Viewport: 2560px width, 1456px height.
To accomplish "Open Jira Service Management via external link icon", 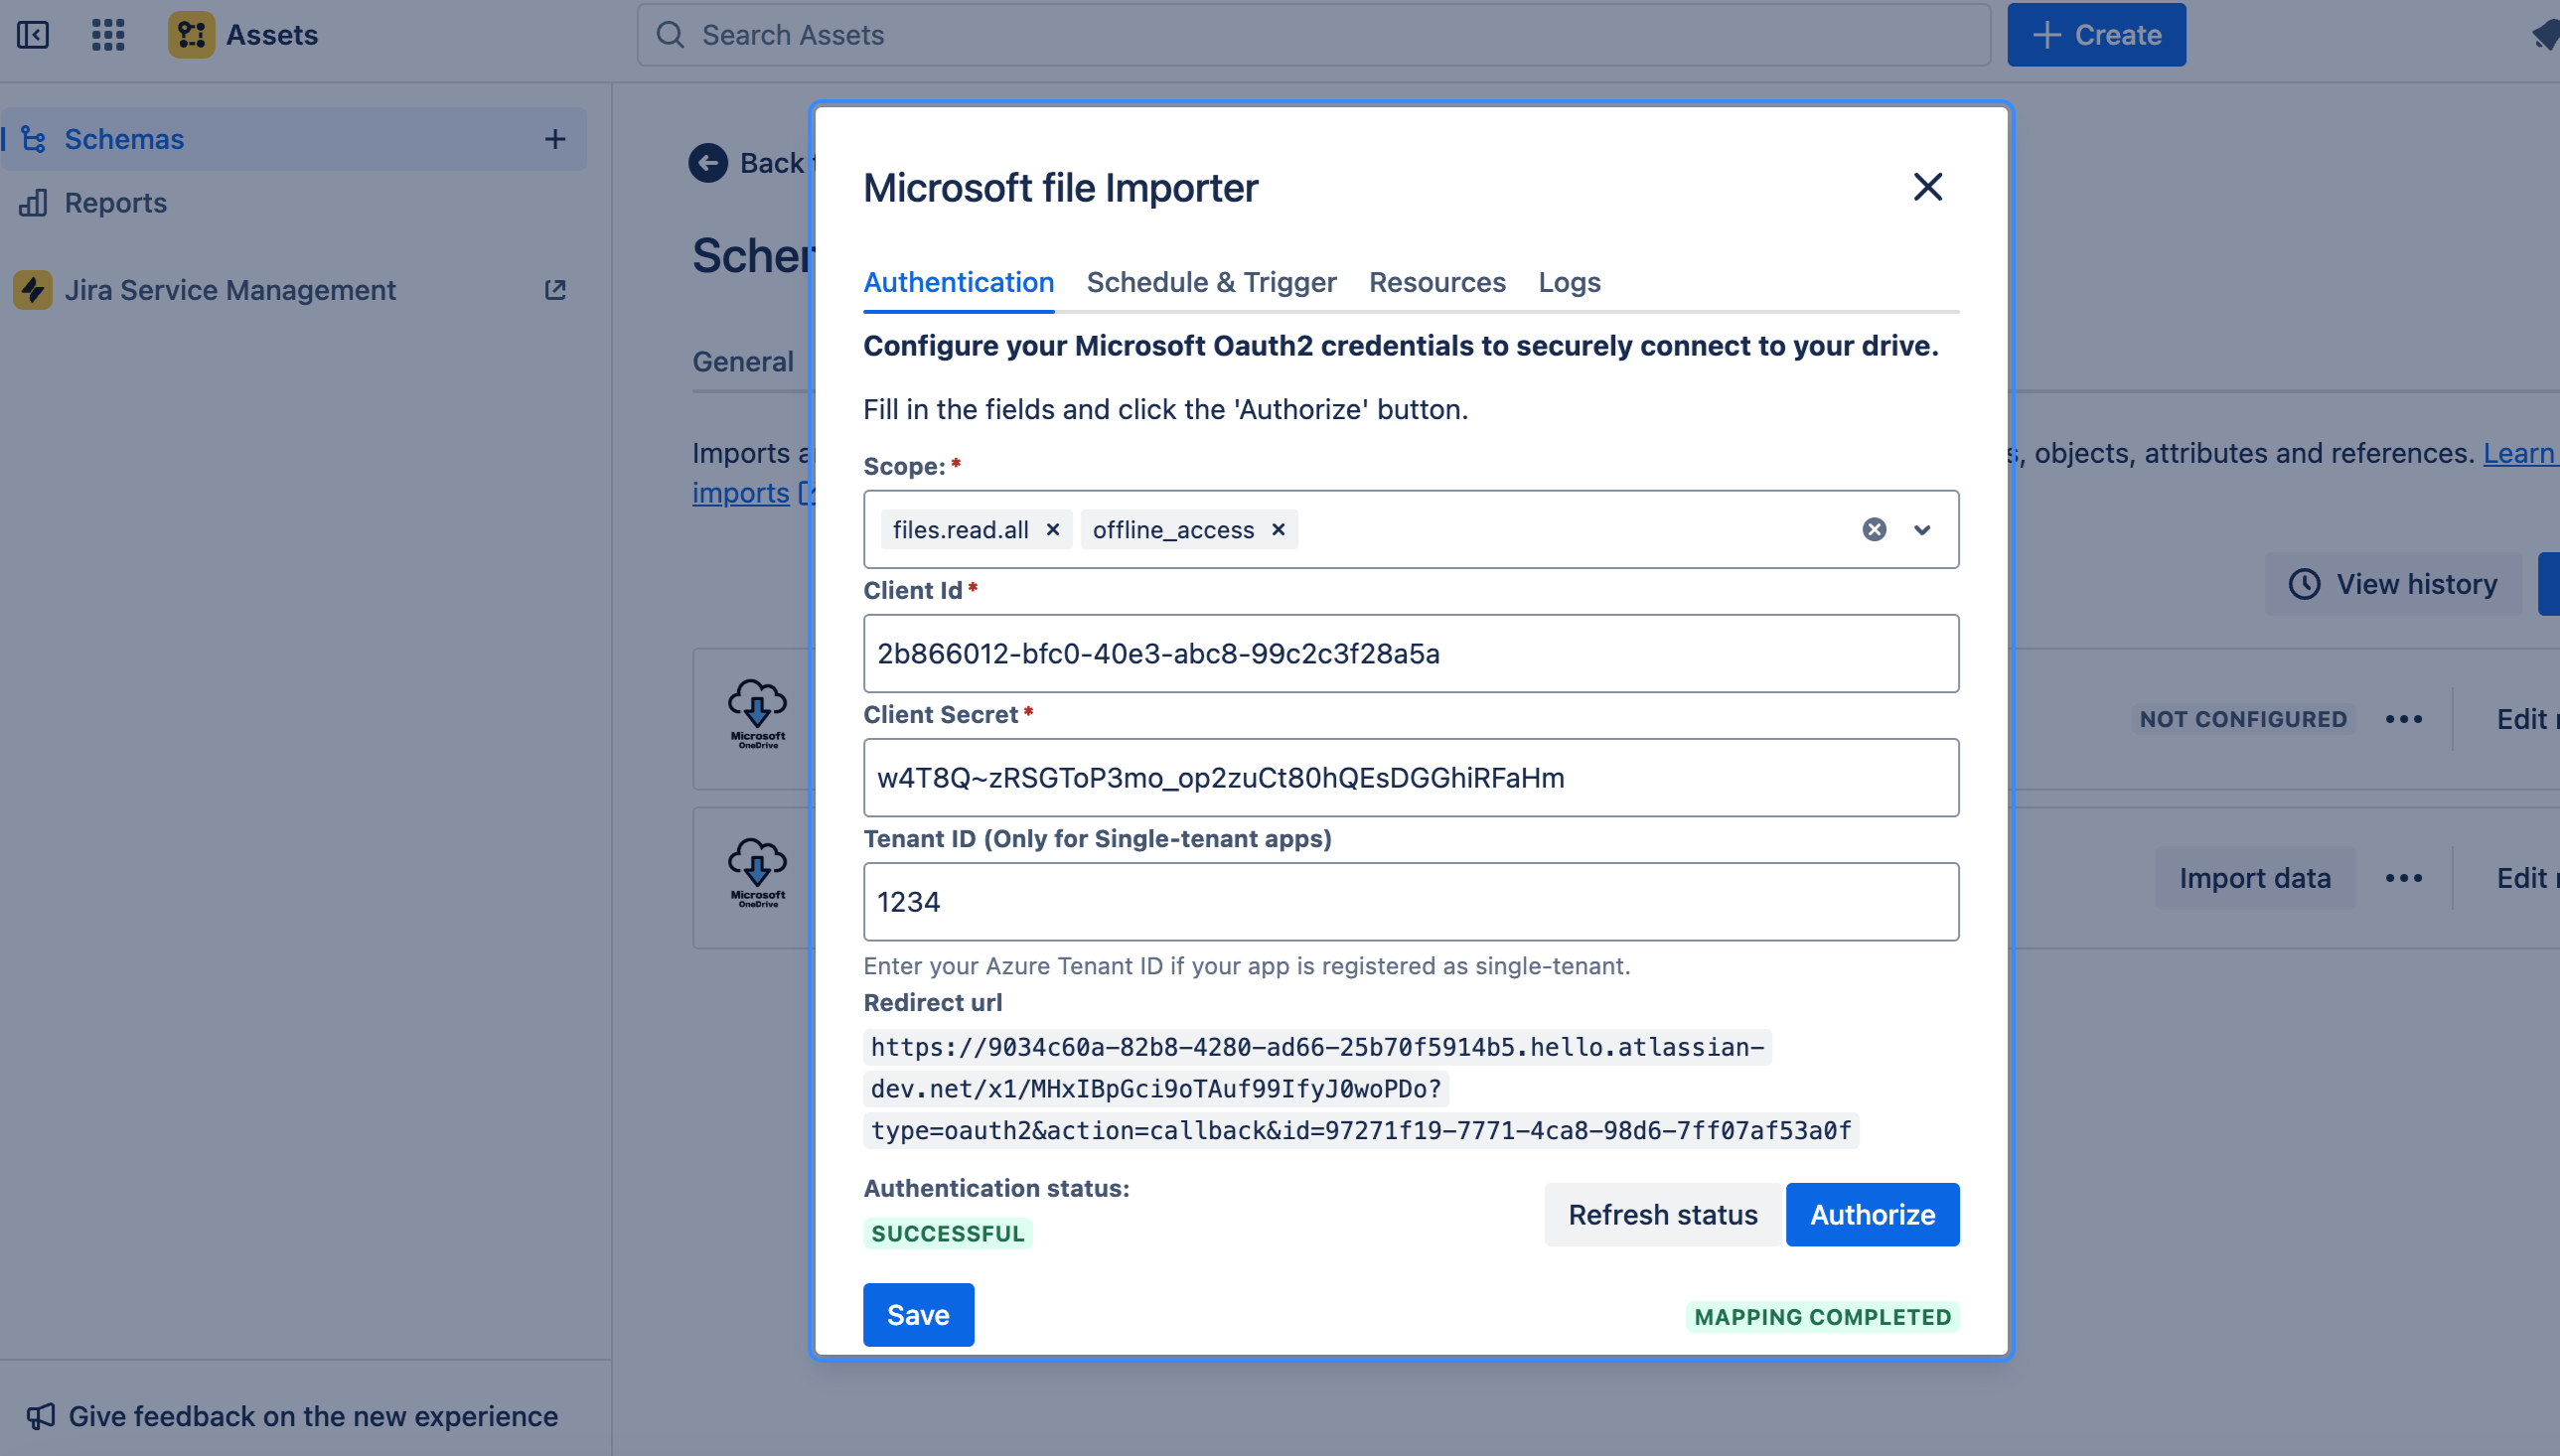I will click(x=556, y=289).
